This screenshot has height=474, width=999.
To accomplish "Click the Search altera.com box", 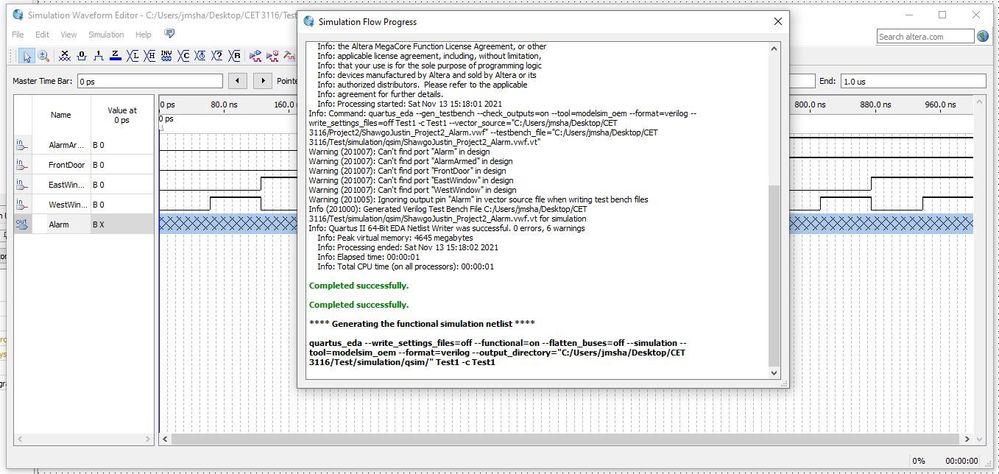I will coord(925,36).
